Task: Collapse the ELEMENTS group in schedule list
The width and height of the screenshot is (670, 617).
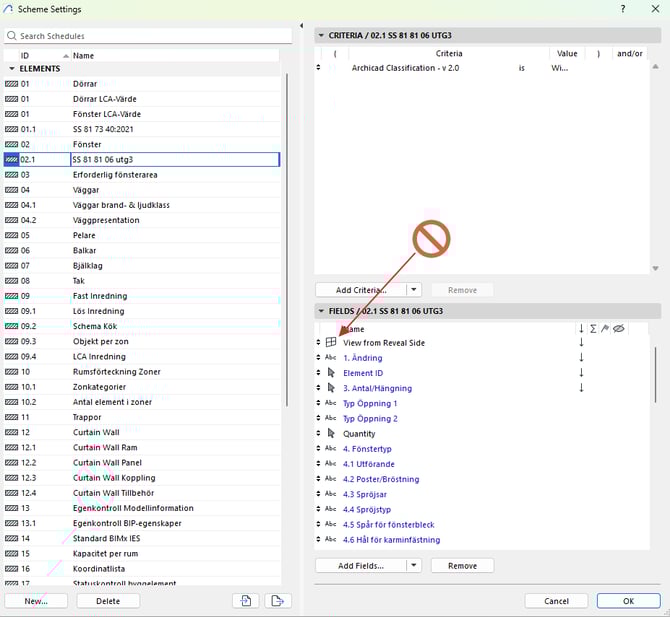Action: click(12, 69)
